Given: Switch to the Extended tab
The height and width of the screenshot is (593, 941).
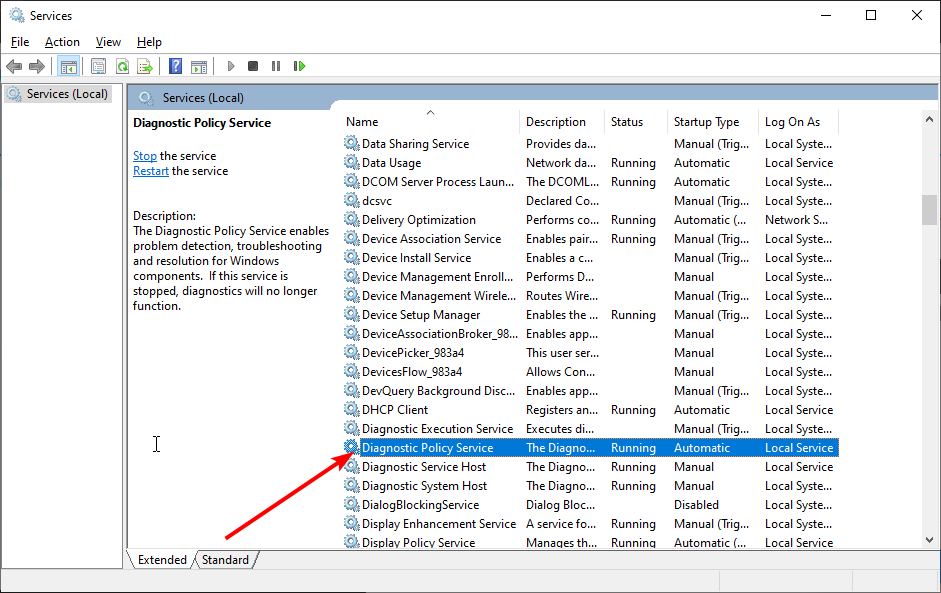Looking at the screenshot, I should click(x=162, y=559).
